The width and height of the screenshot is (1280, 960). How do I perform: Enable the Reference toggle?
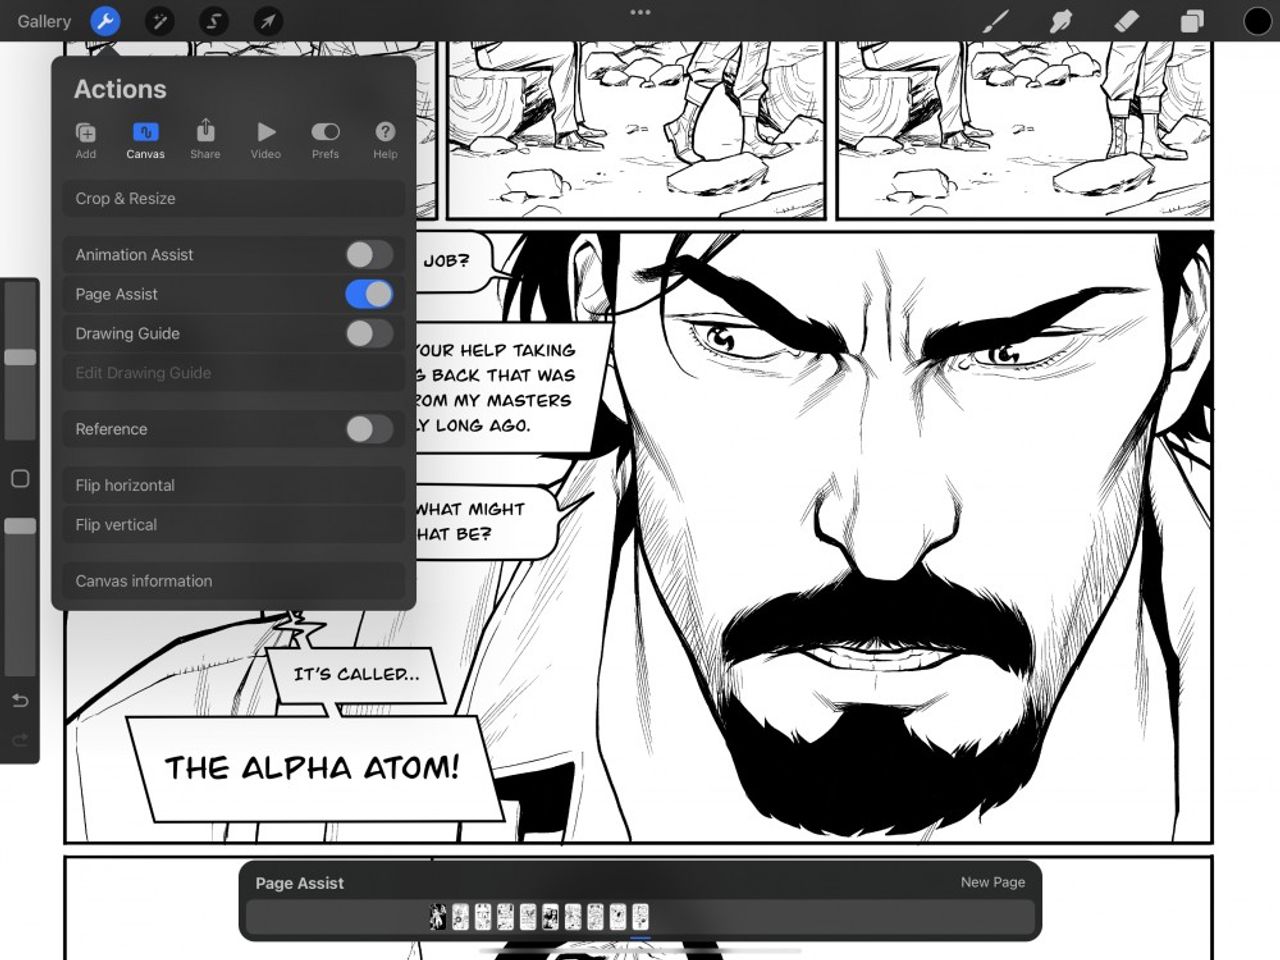(x=369, y=429)
